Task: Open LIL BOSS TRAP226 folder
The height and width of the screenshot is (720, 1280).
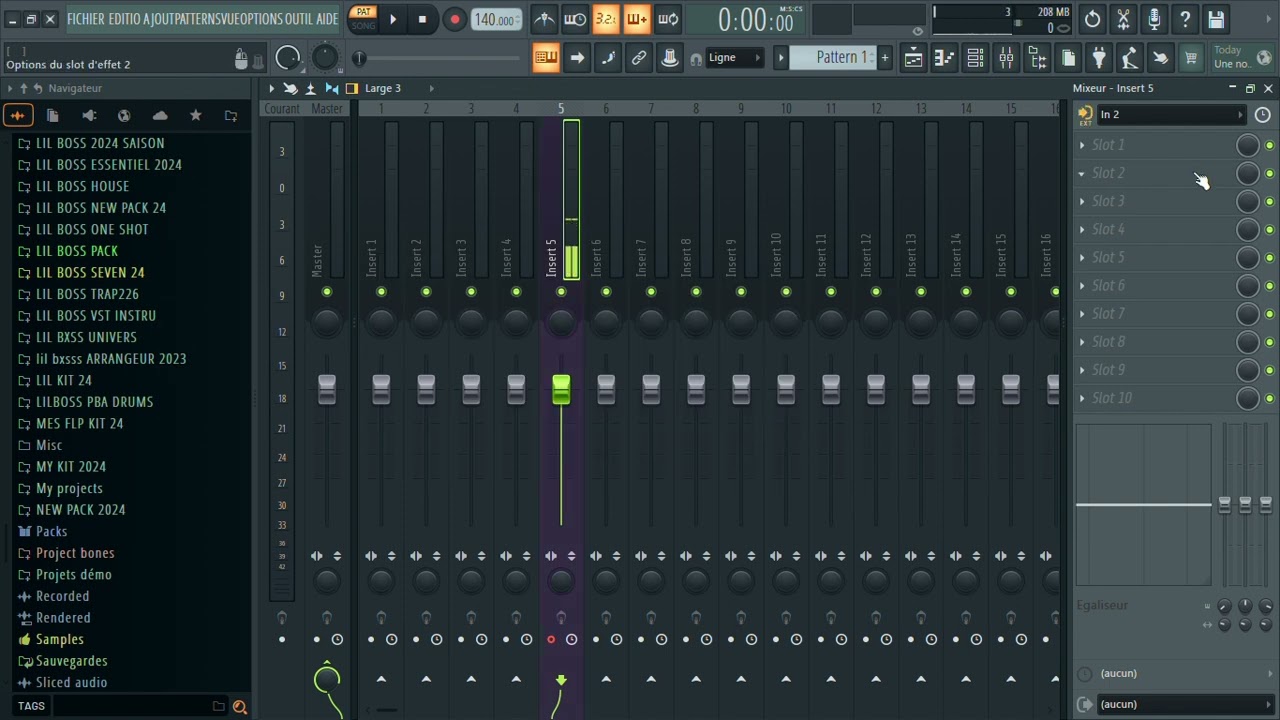Action: 87,294
